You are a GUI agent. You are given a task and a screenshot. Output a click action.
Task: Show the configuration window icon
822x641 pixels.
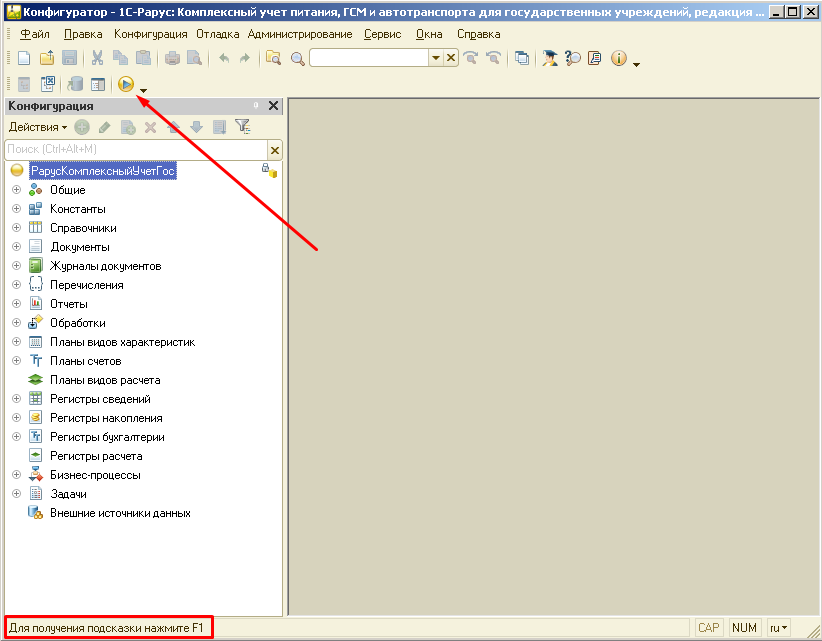(98, 84)
